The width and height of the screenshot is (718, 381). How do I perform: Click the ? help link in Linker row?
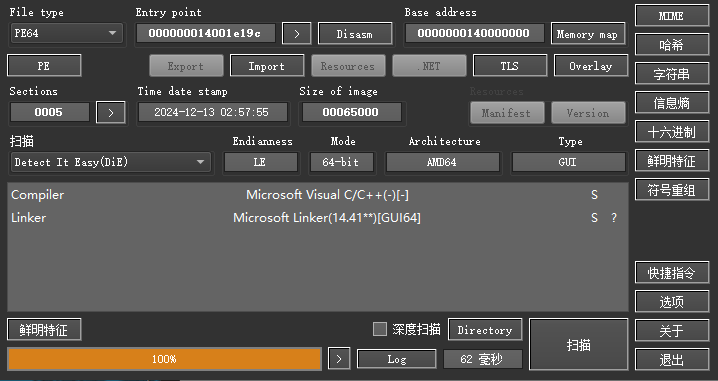(614, 218)
